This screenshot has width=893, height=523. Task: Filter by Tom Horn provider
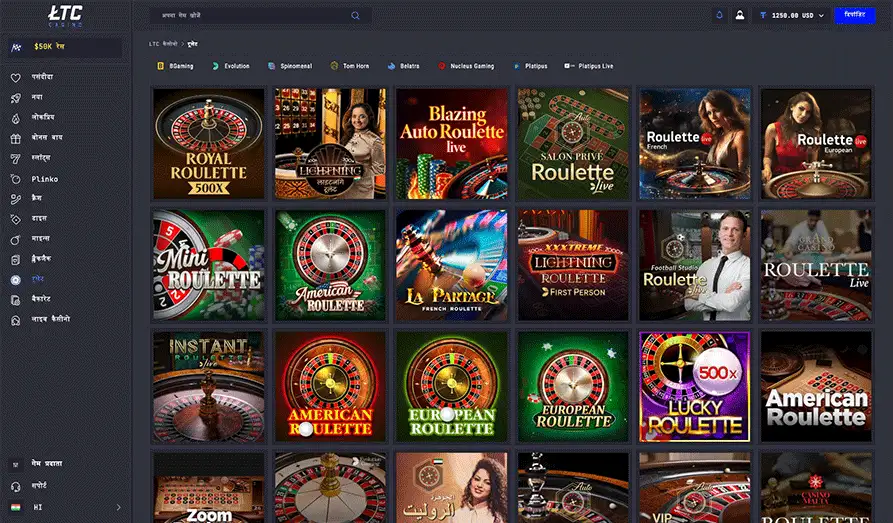coord(350,66)
